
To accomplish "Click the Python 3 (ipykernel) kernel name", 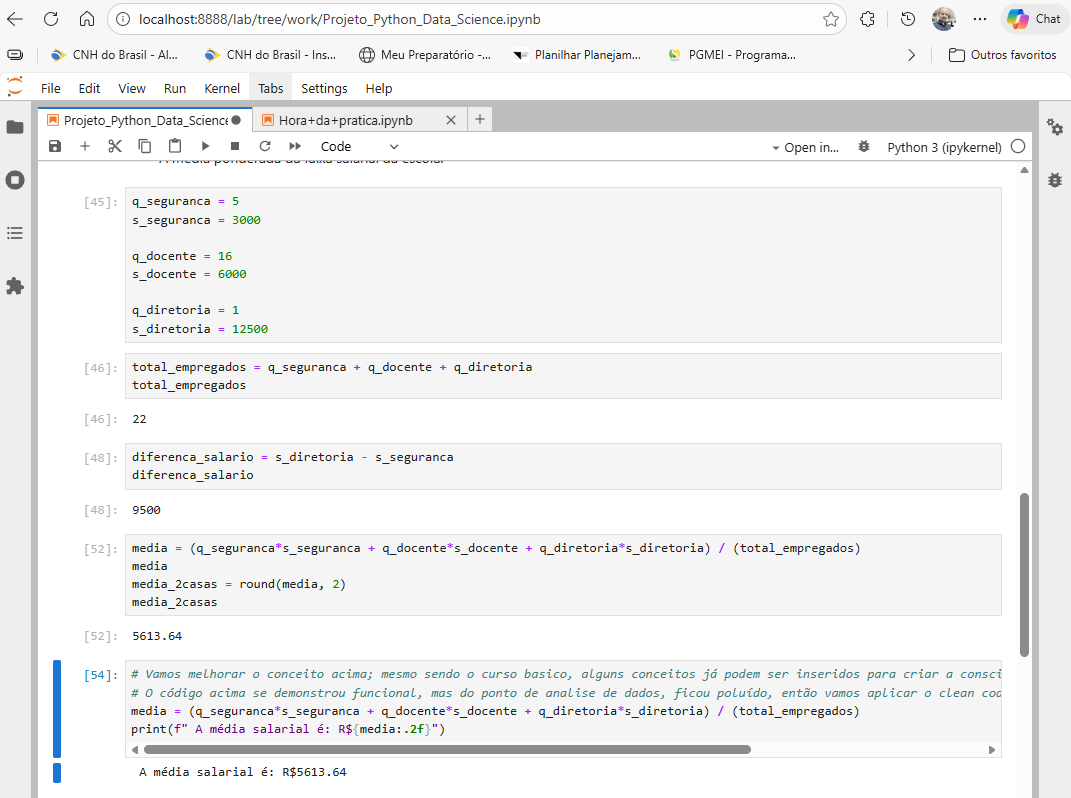I will point(944,147).
